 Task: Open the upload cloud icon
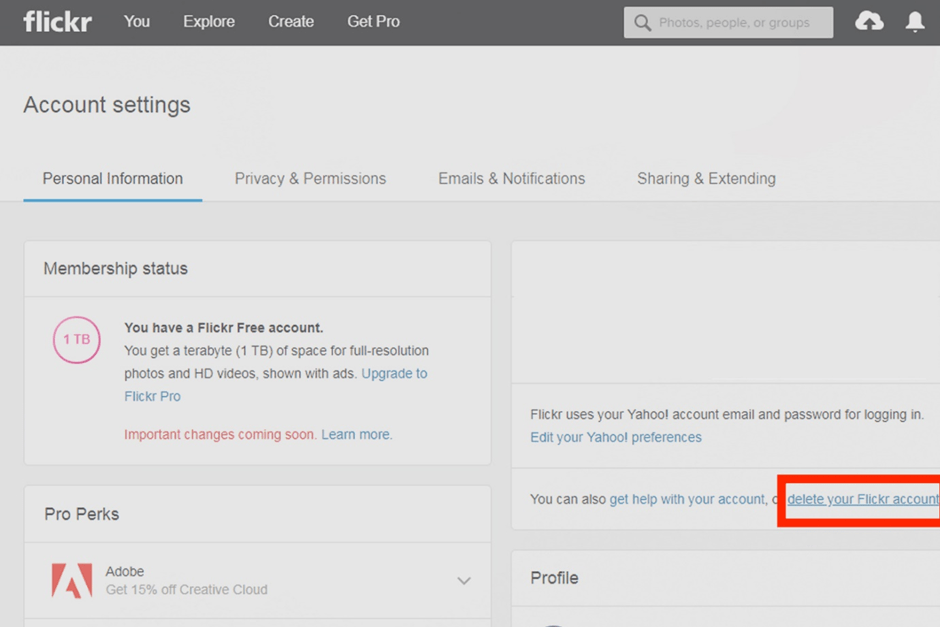[869, 22]
